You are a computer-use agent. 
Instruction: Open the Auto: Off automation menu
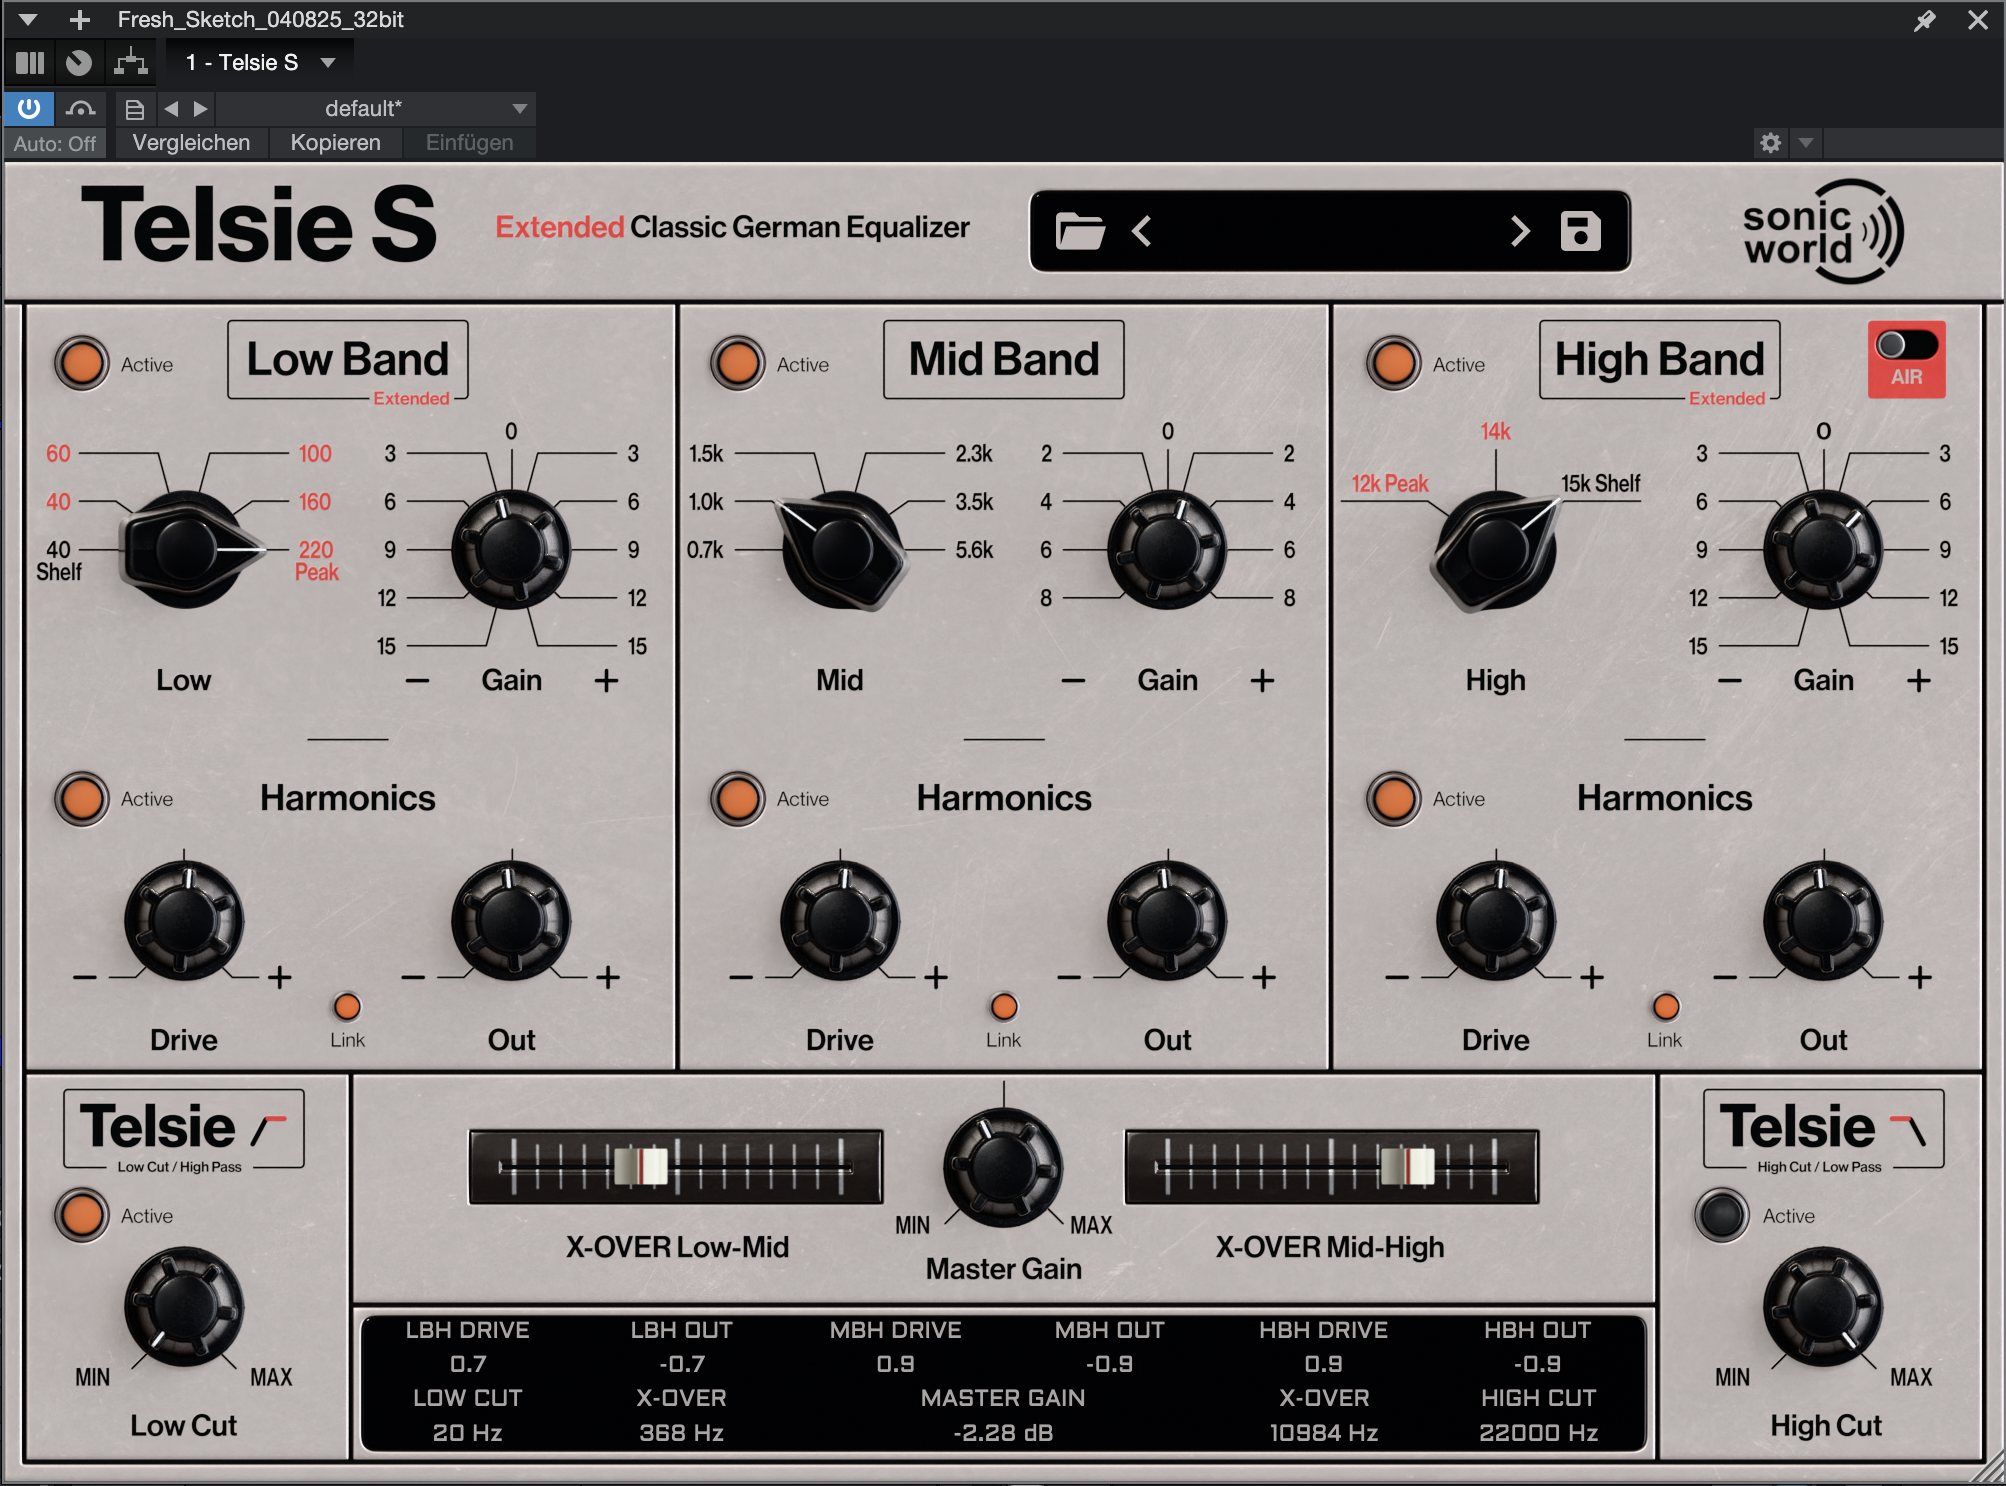coord(55,142)
